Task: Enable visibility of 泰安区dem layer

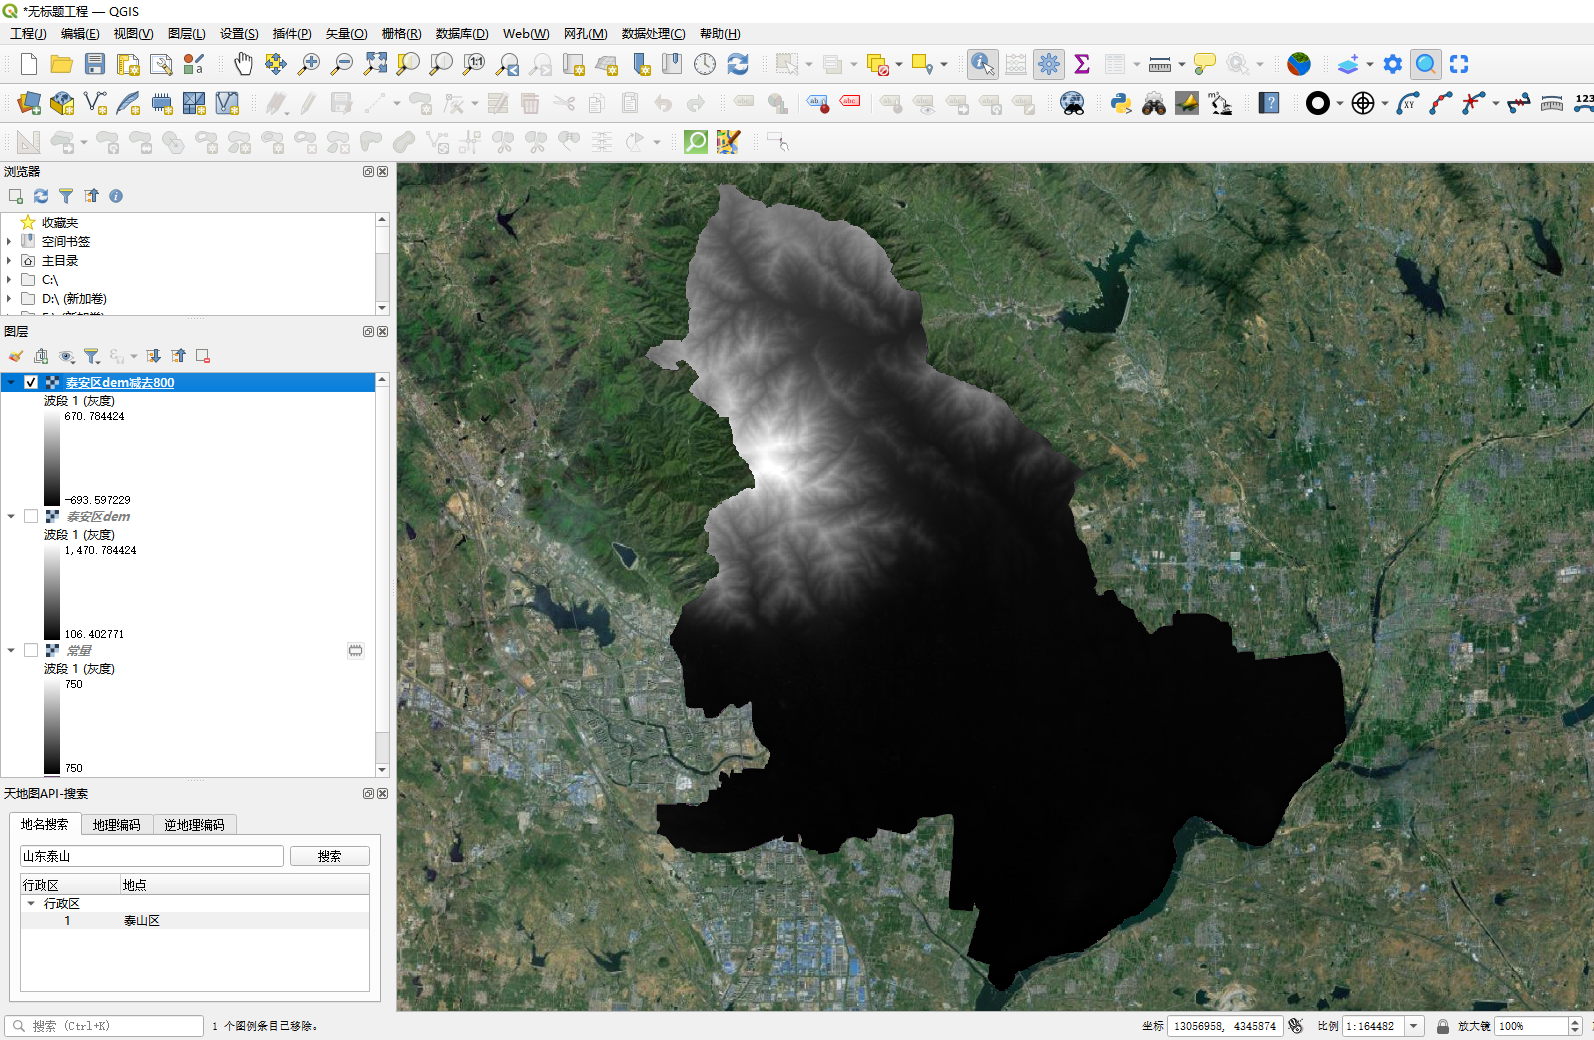Action: tap(31, 516)
